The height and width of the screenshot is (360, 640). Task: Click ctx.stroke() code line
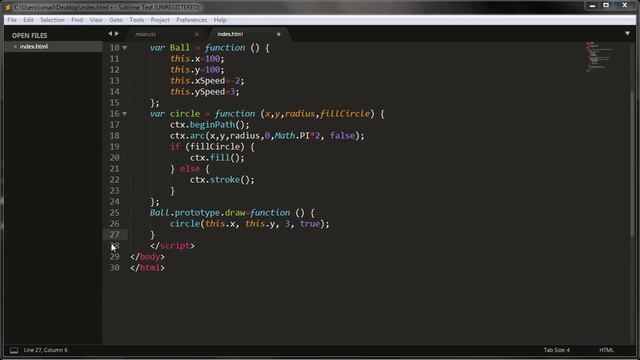click(x=222, y=180)
